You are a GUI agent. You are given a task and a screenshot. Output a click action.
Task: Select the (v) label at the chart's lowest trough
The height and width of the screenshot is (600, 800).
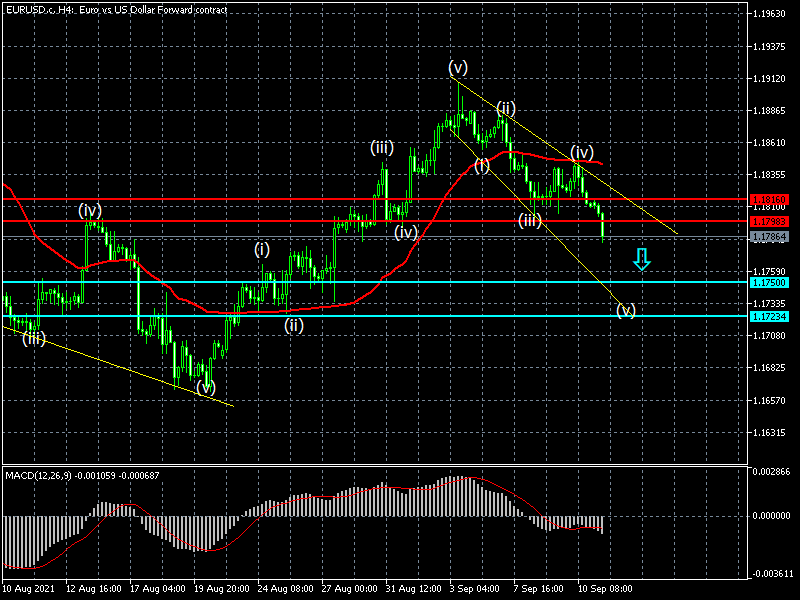coord(206,386)
